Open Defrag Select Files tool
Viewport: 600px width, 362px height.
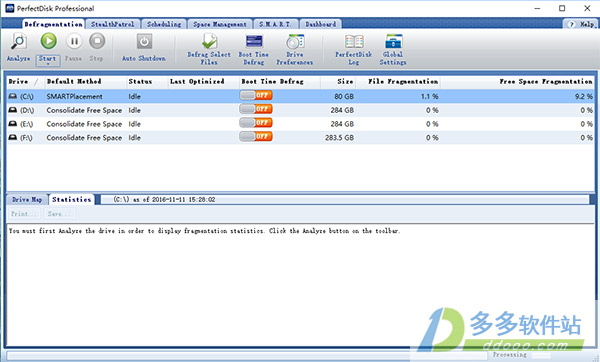pos(209,42)
